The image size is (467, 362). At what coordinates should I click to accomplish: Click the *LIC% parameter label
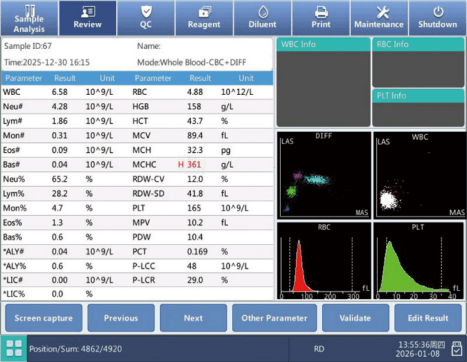[14, 294]
